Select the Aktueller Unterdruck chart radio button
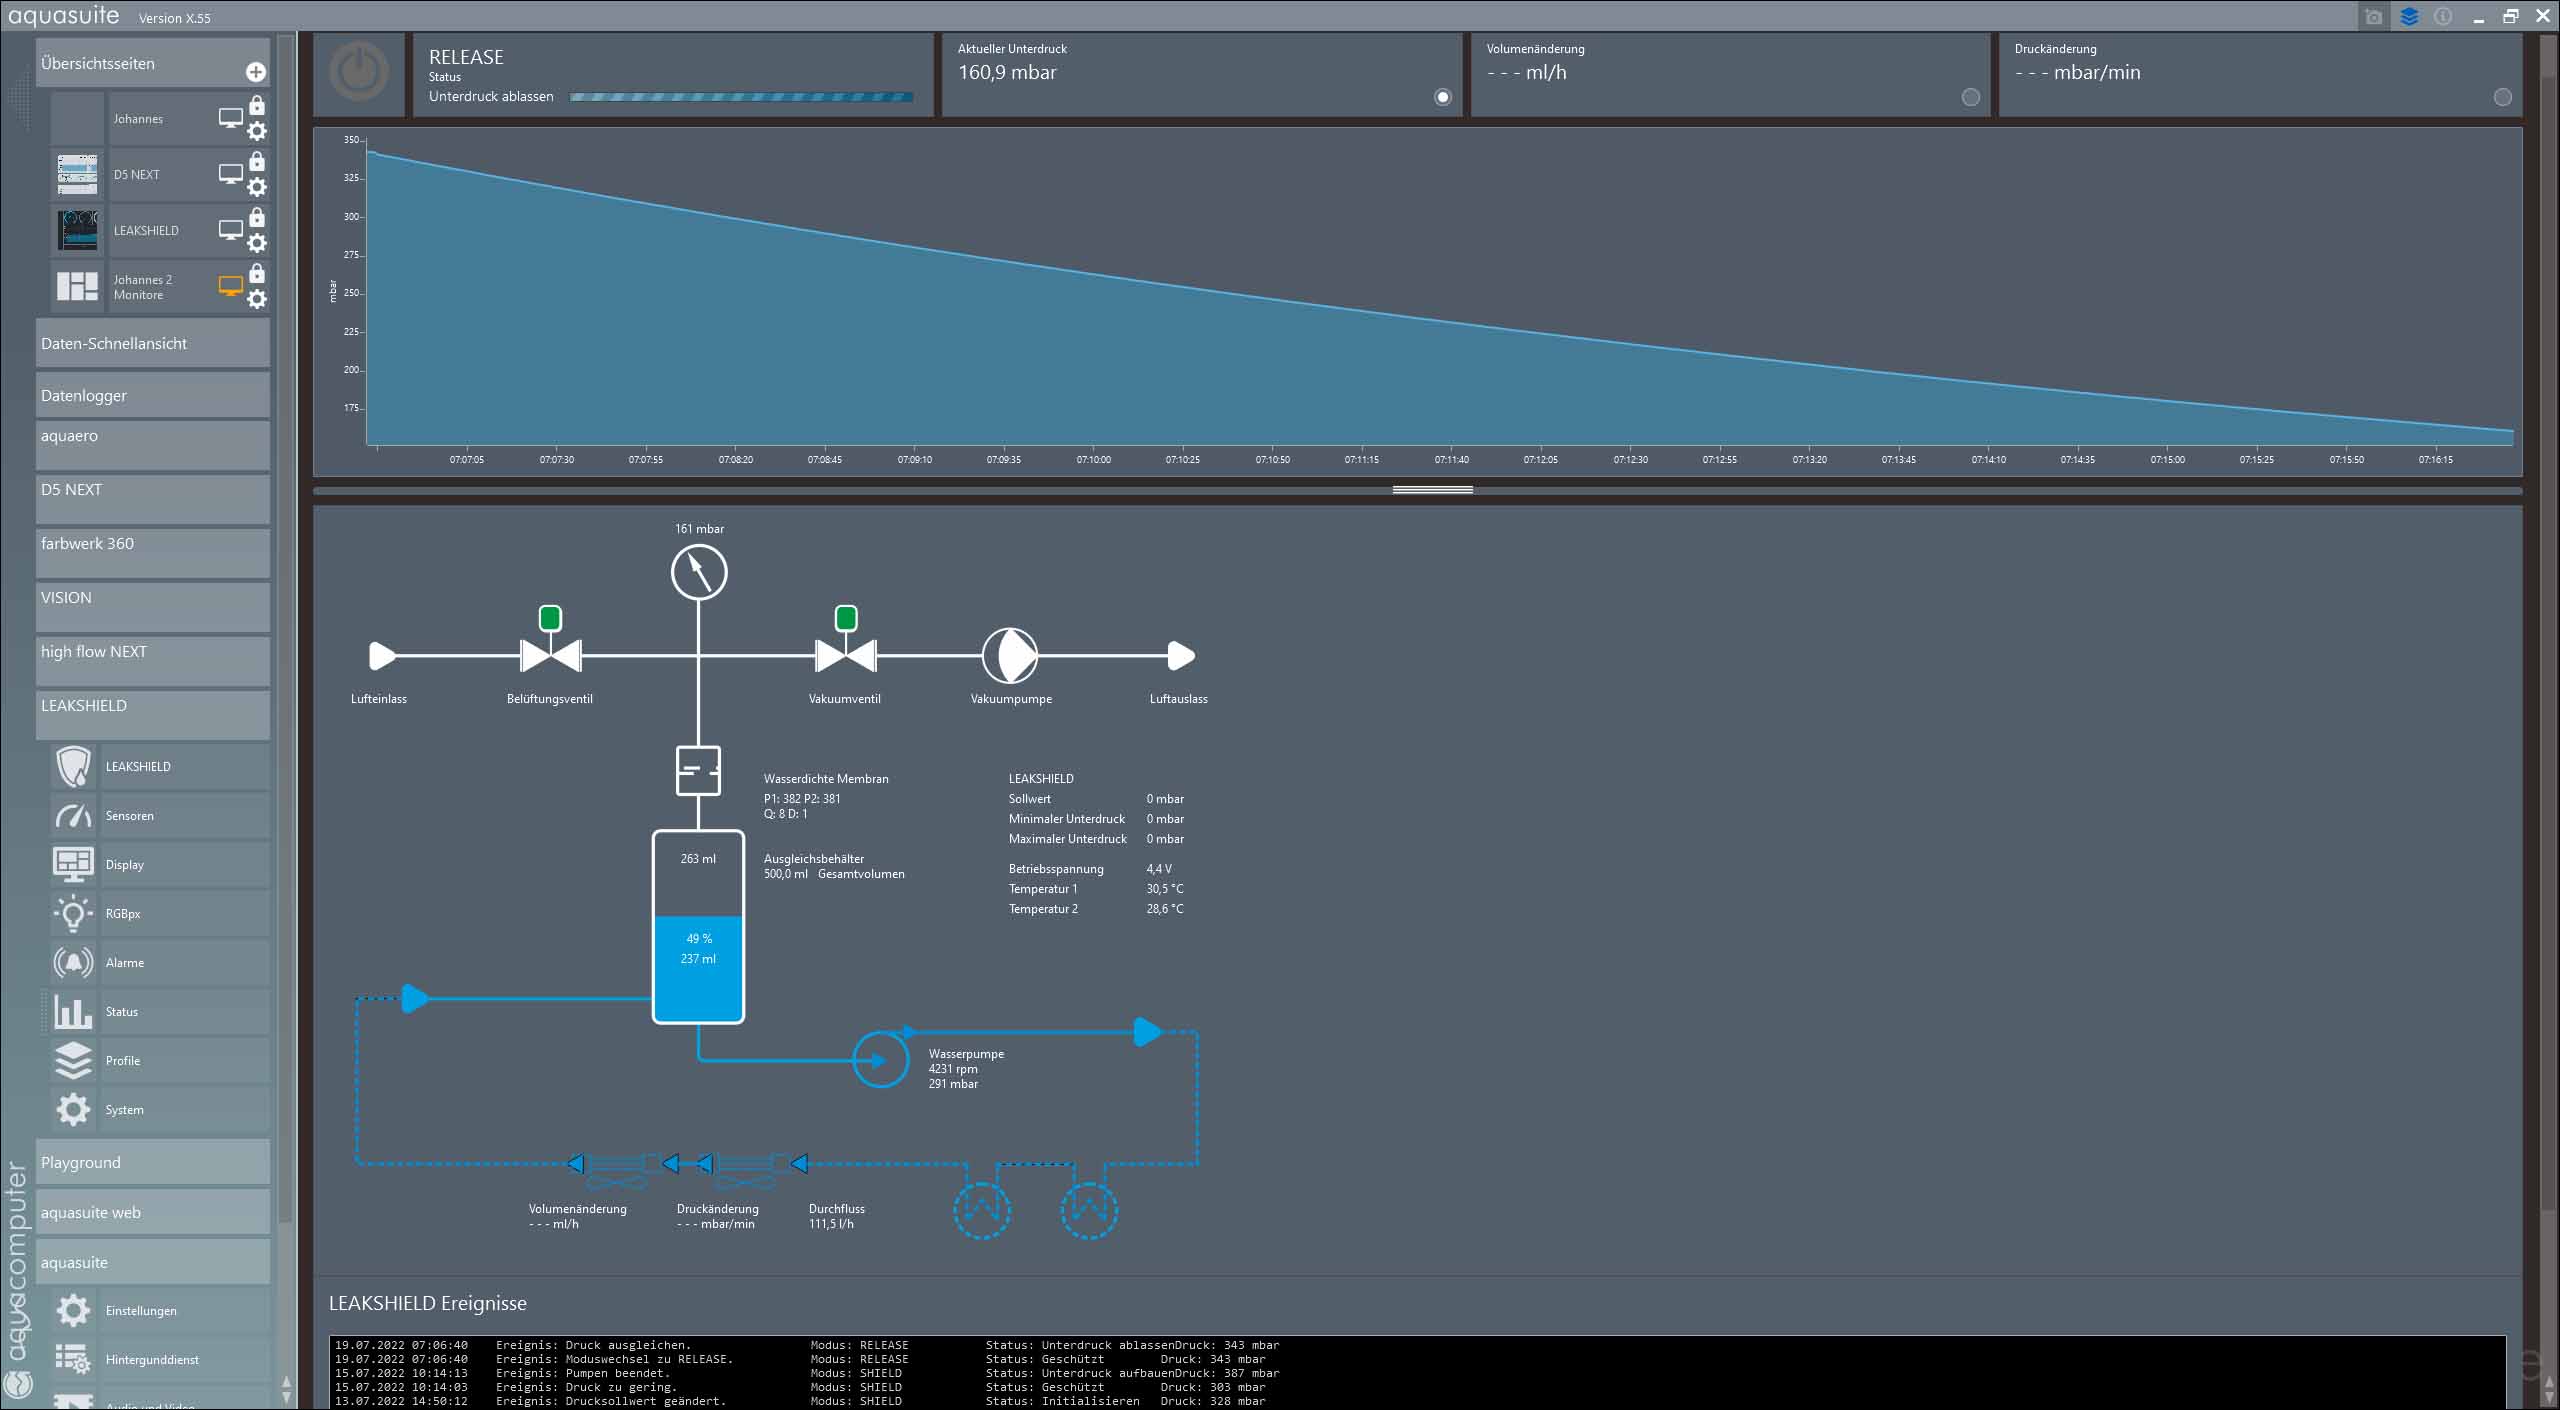 1442,97
